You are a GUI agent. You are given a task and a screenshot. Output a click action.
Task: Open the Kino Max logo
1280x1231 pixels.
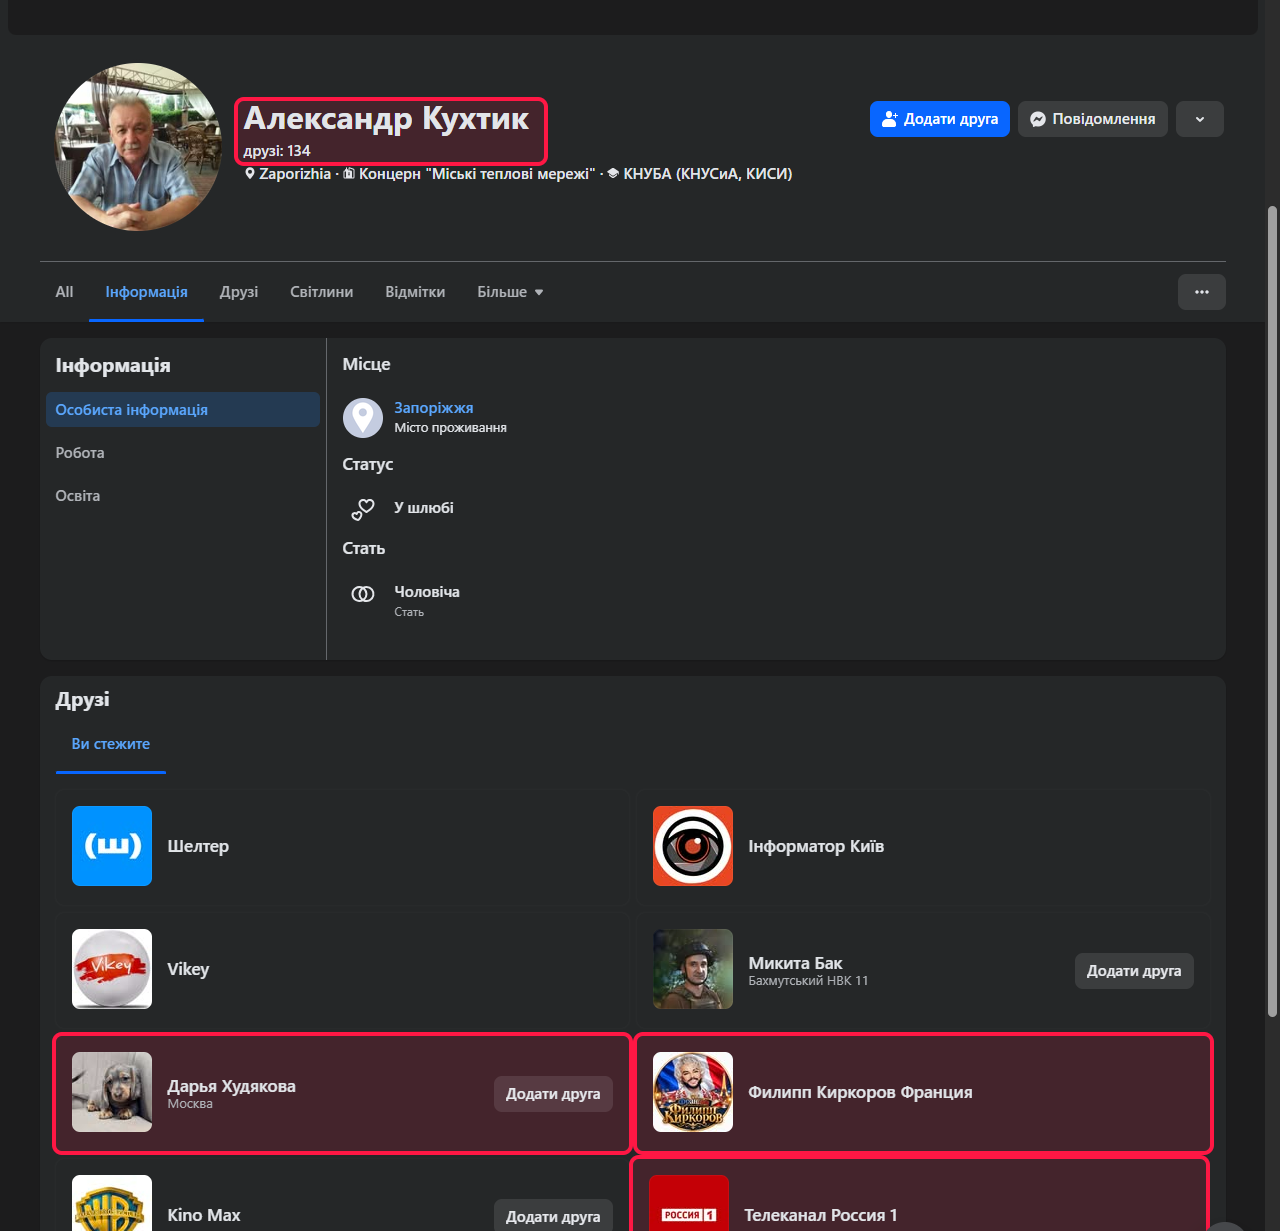[112, 1203]
